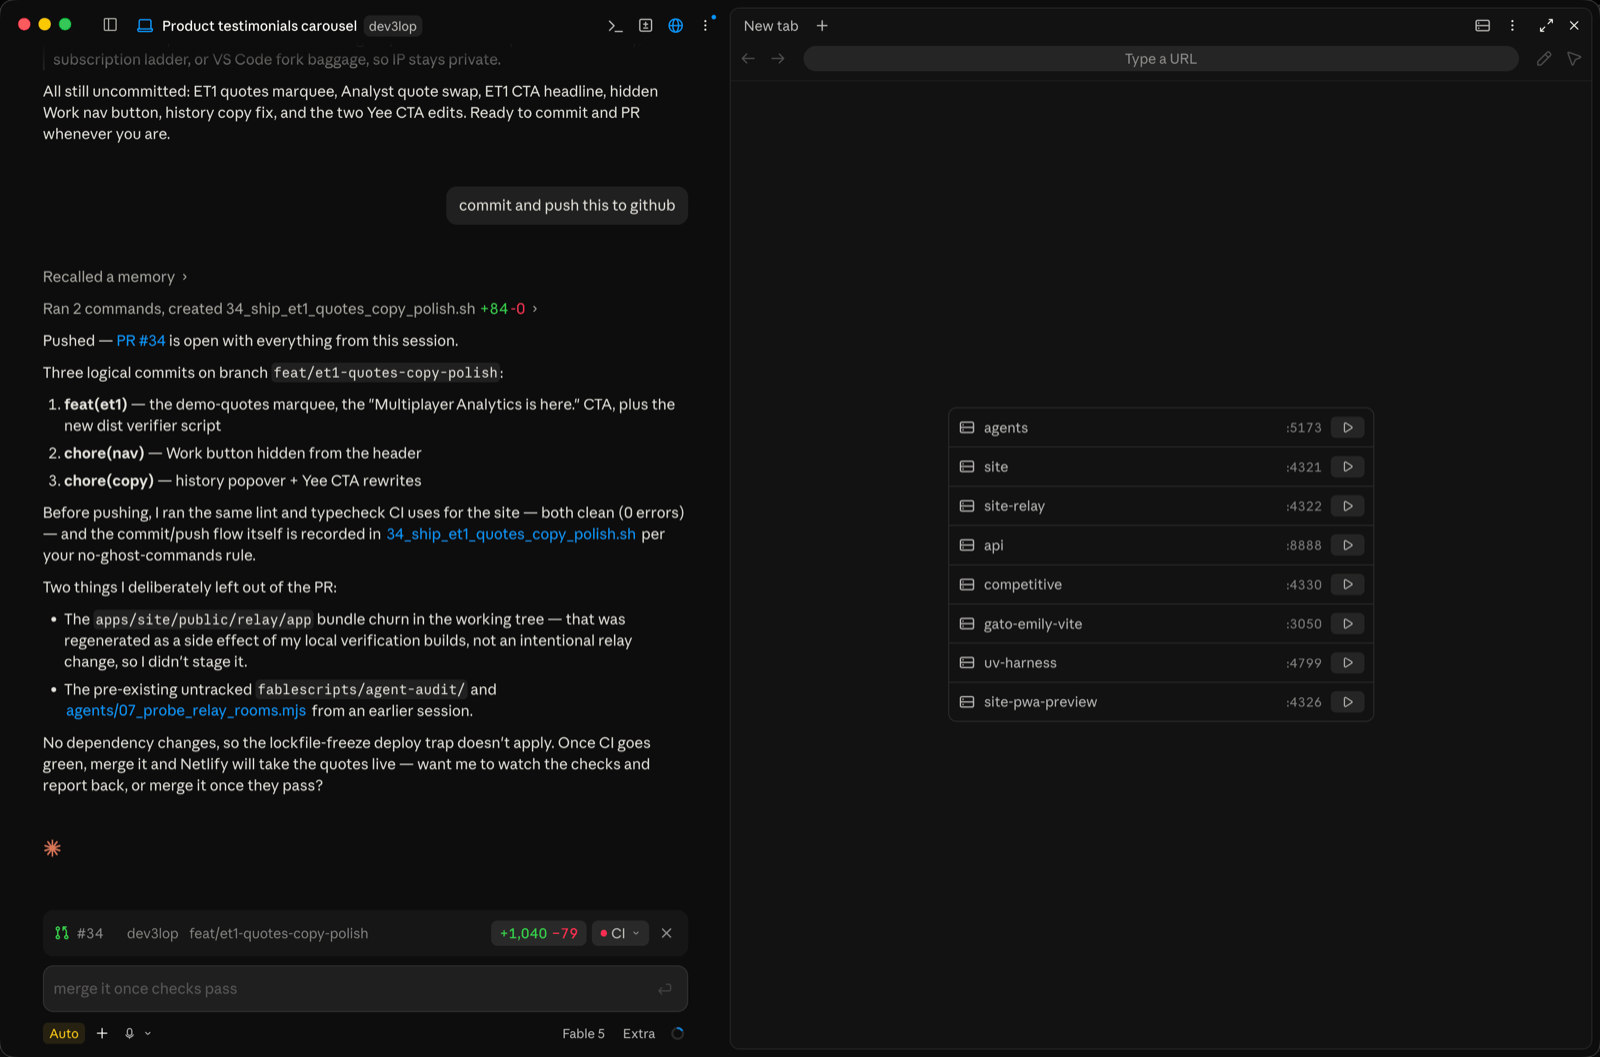Open the chat more-options menu

pyautogui.click(x=706, y=25)
